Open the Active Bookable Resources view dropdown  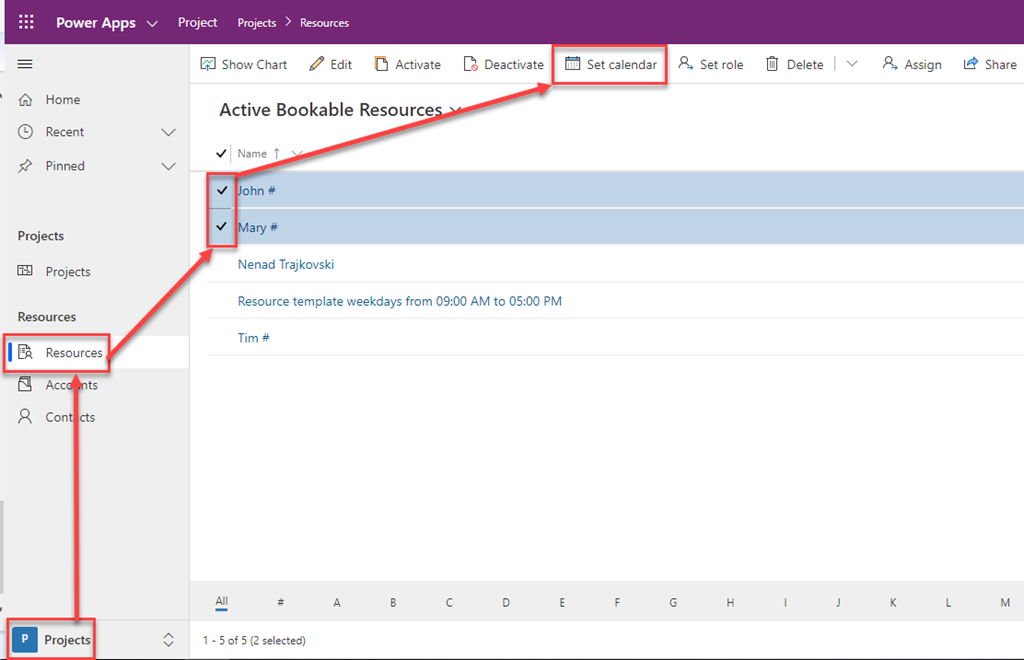457,110
